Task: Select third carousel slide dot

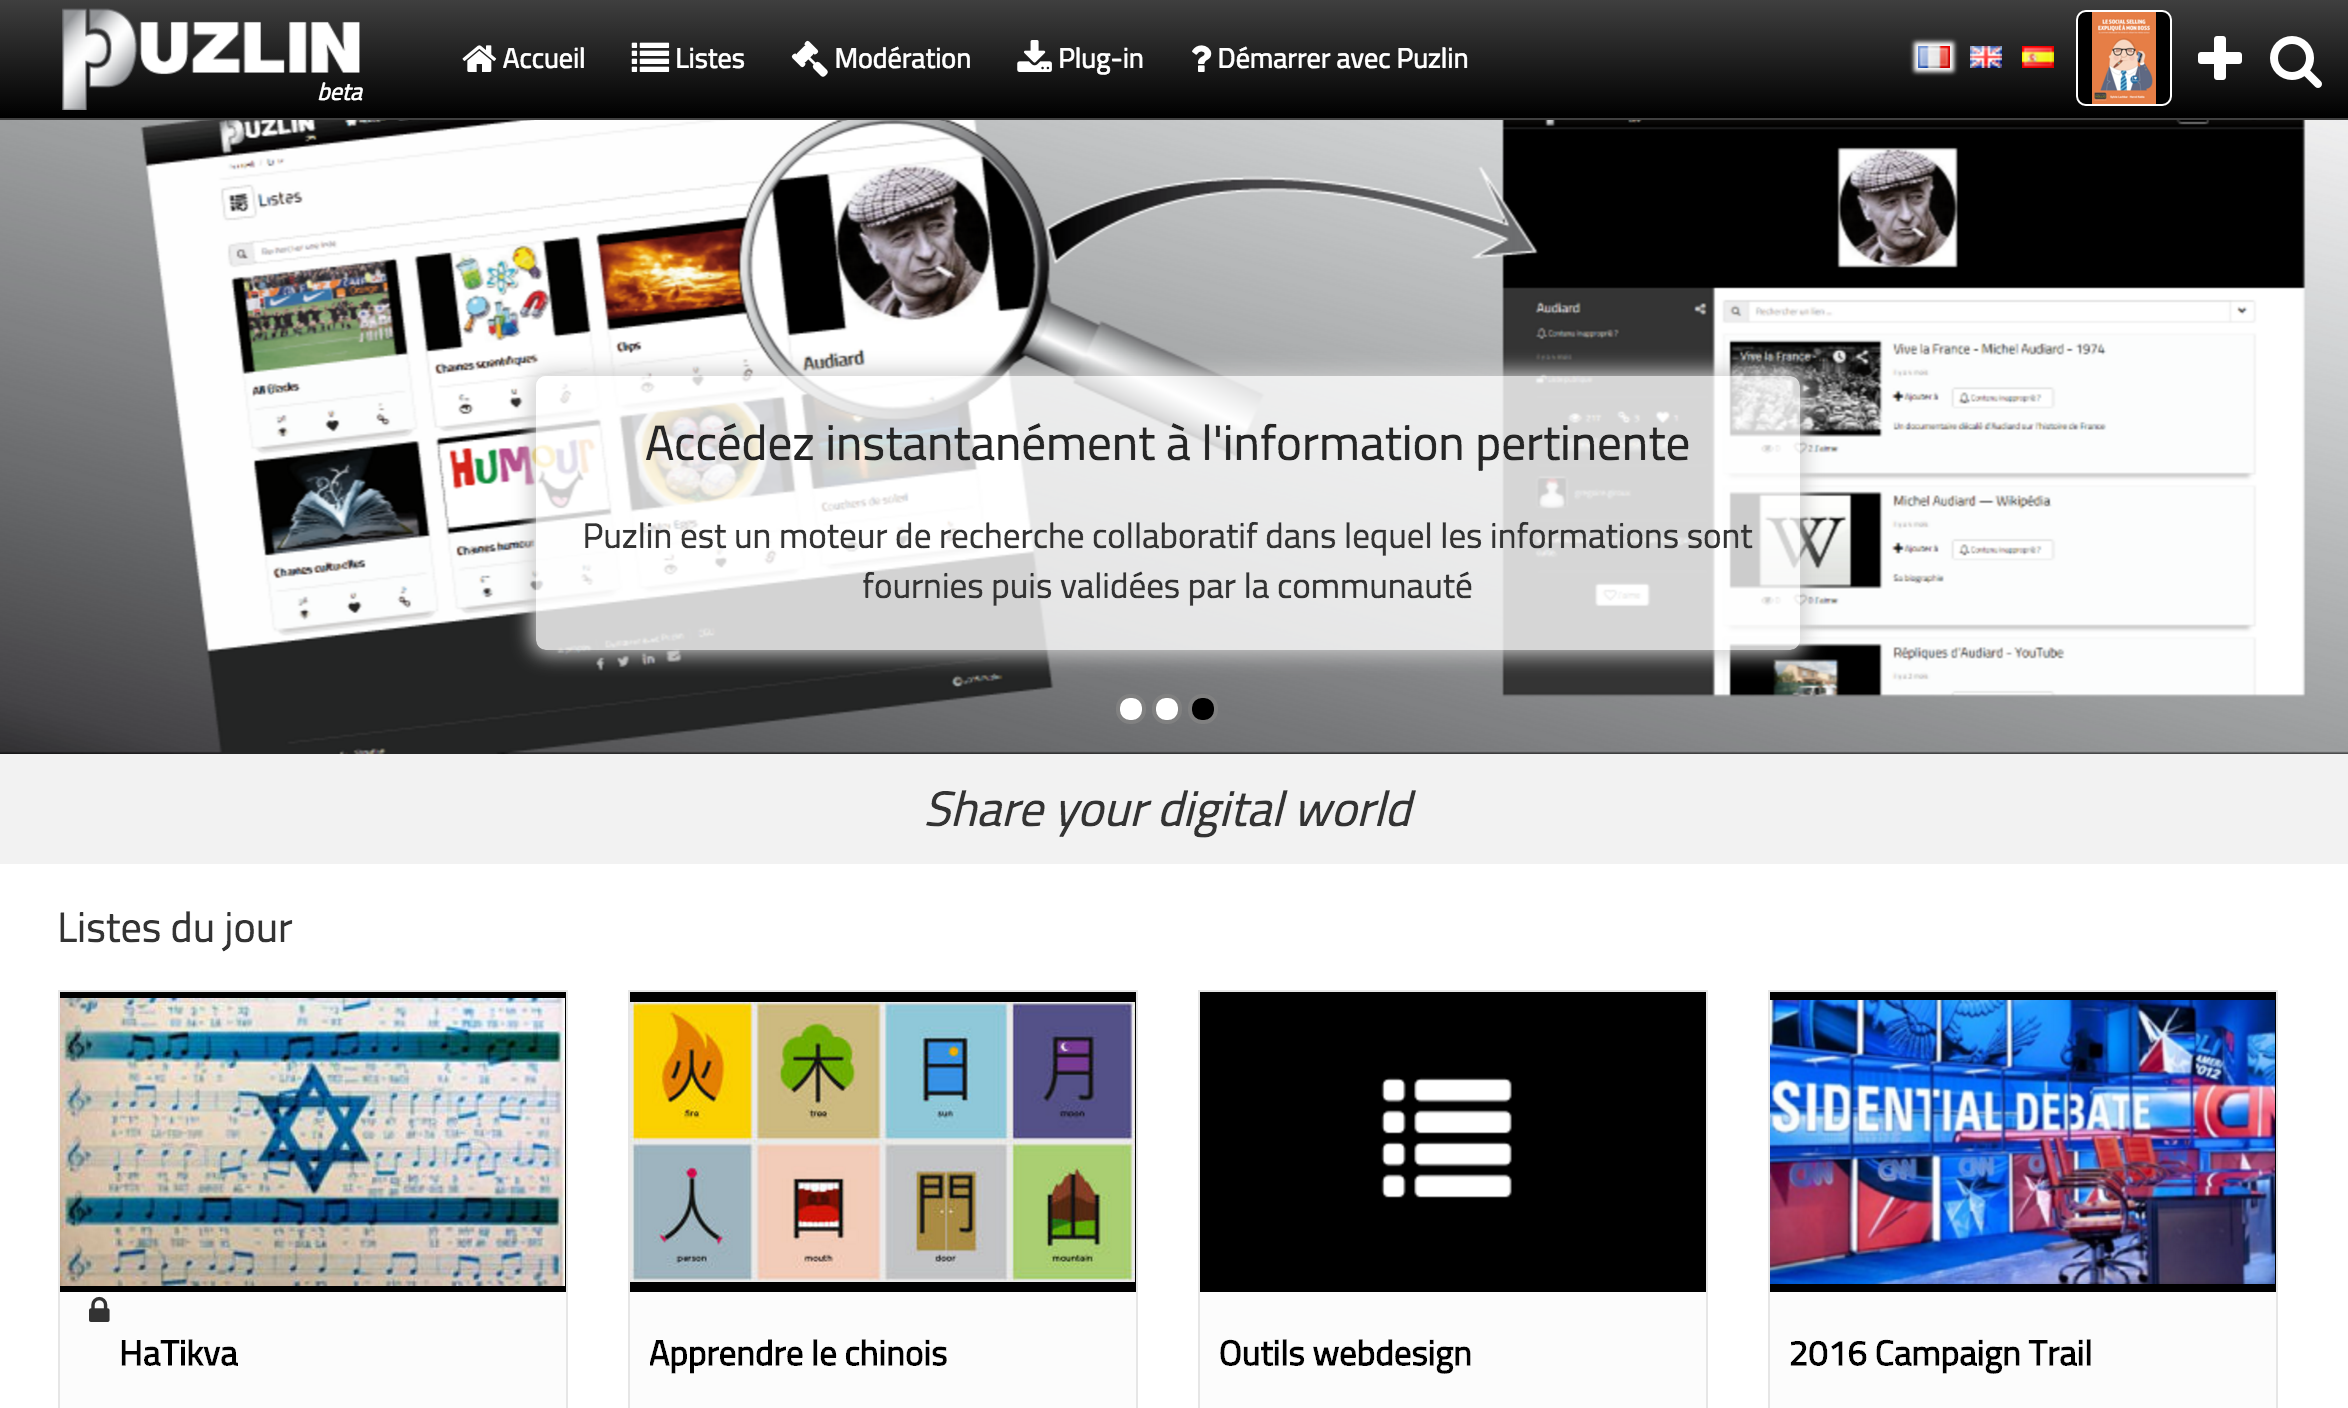Action: point(1203,709)
